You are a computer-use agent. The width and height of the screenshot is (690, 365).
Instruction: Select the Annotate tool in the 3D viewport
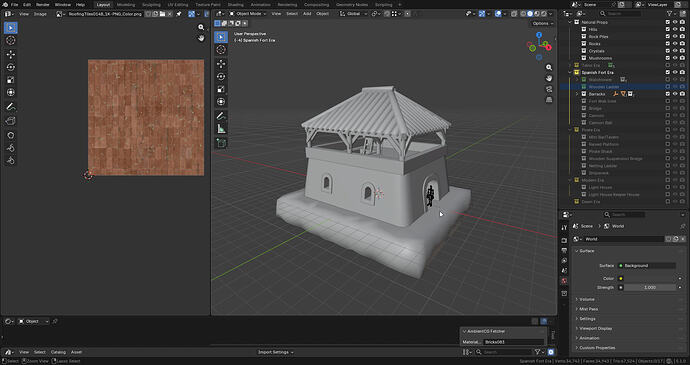pos(221,116)
